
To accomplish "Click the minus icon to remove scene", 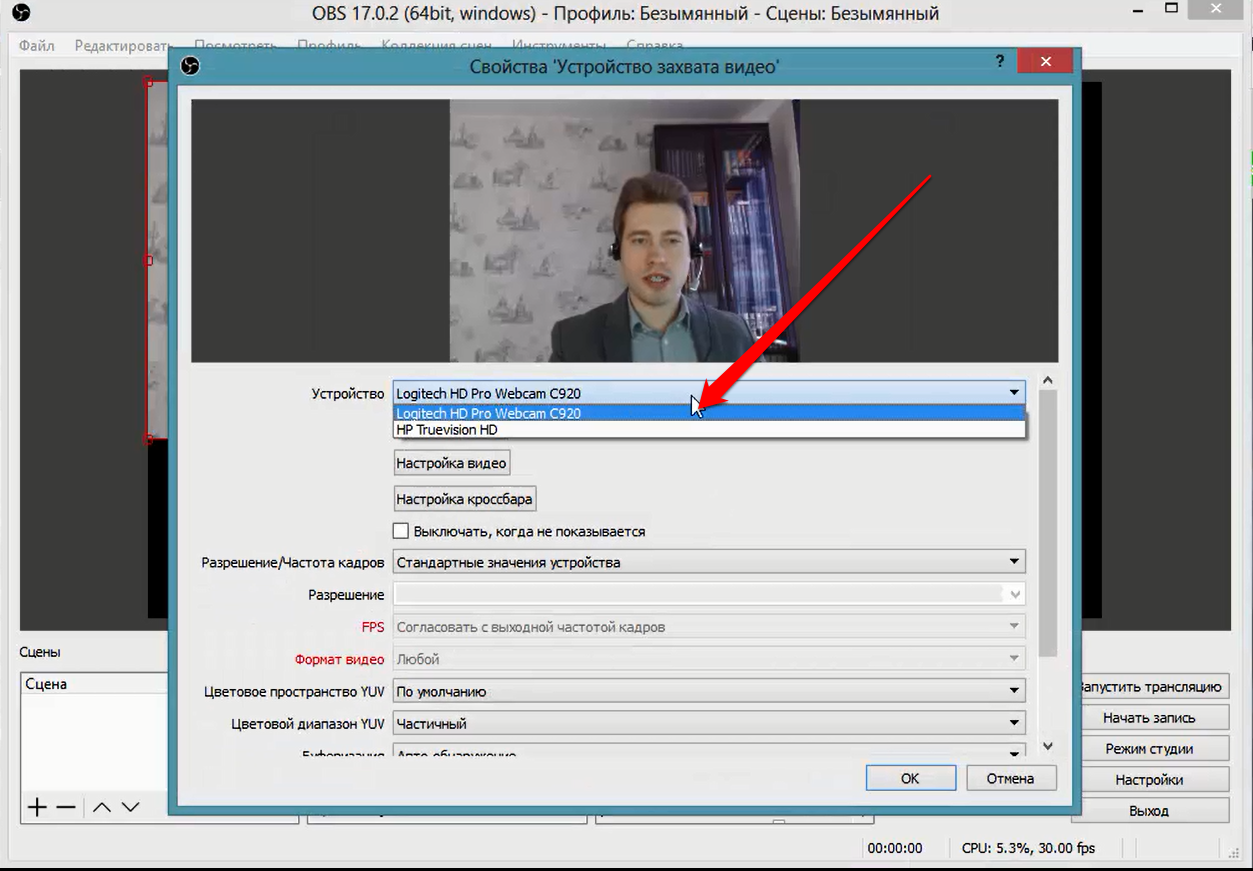I will tap(66, 807).
